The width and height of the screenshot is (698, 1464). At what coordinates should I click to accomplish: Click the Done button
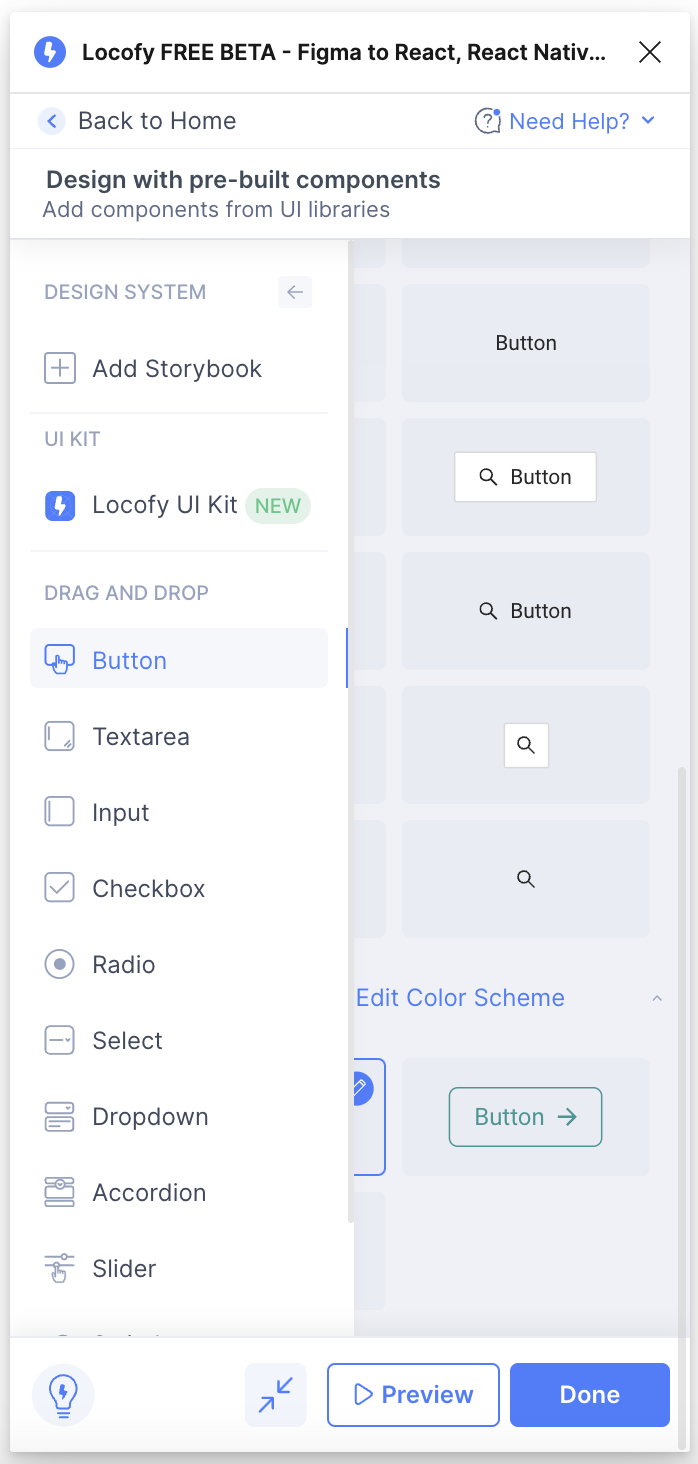[x=589, y=1394]
